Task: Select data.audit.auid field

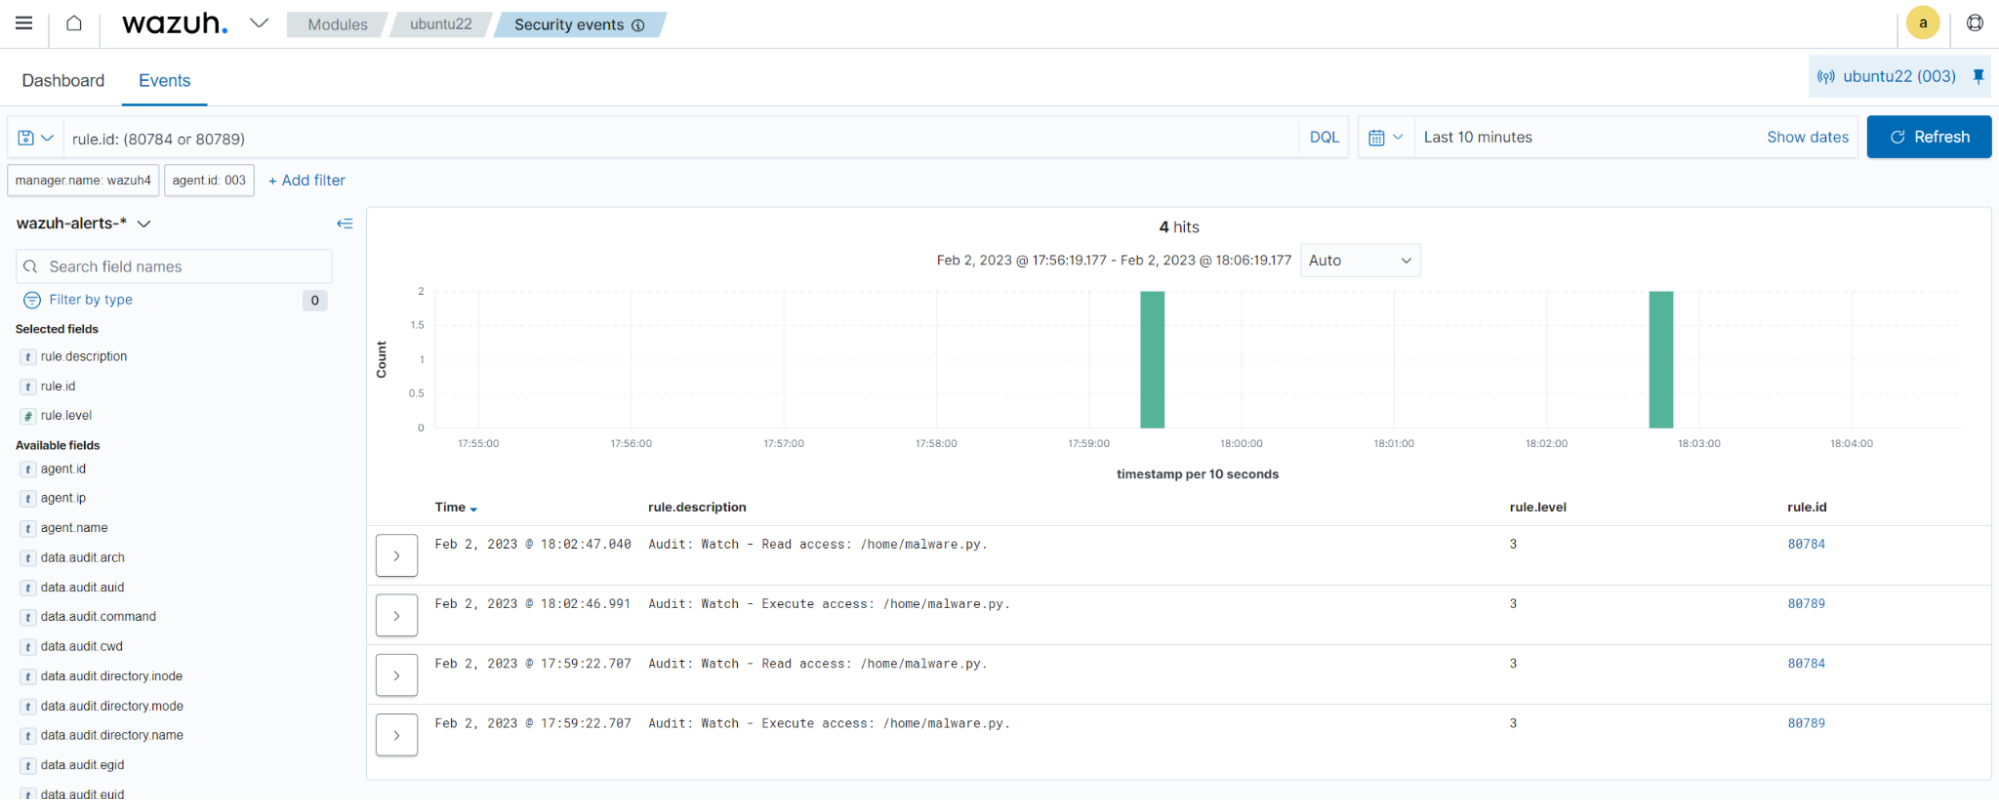Action: [82, 587]
